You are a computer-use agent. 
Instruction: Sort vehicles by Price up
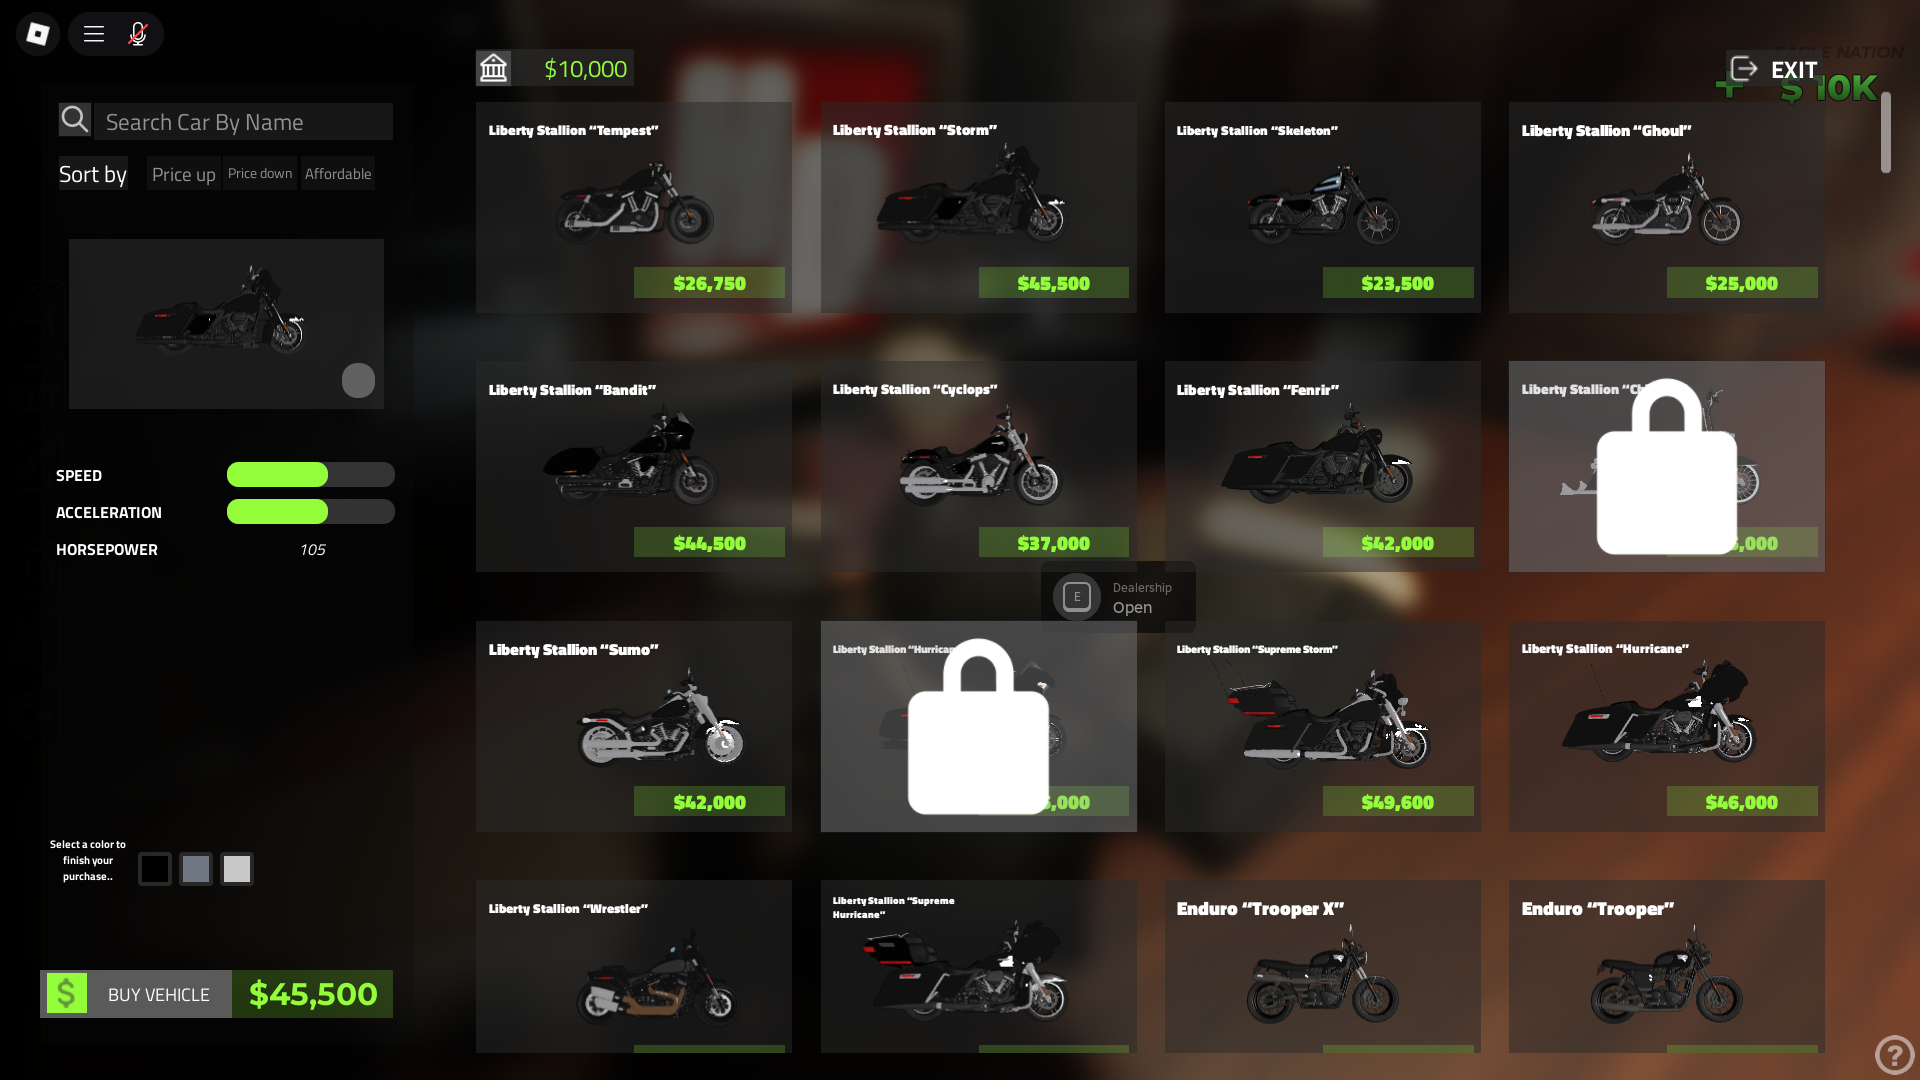[x=184, y=174]
